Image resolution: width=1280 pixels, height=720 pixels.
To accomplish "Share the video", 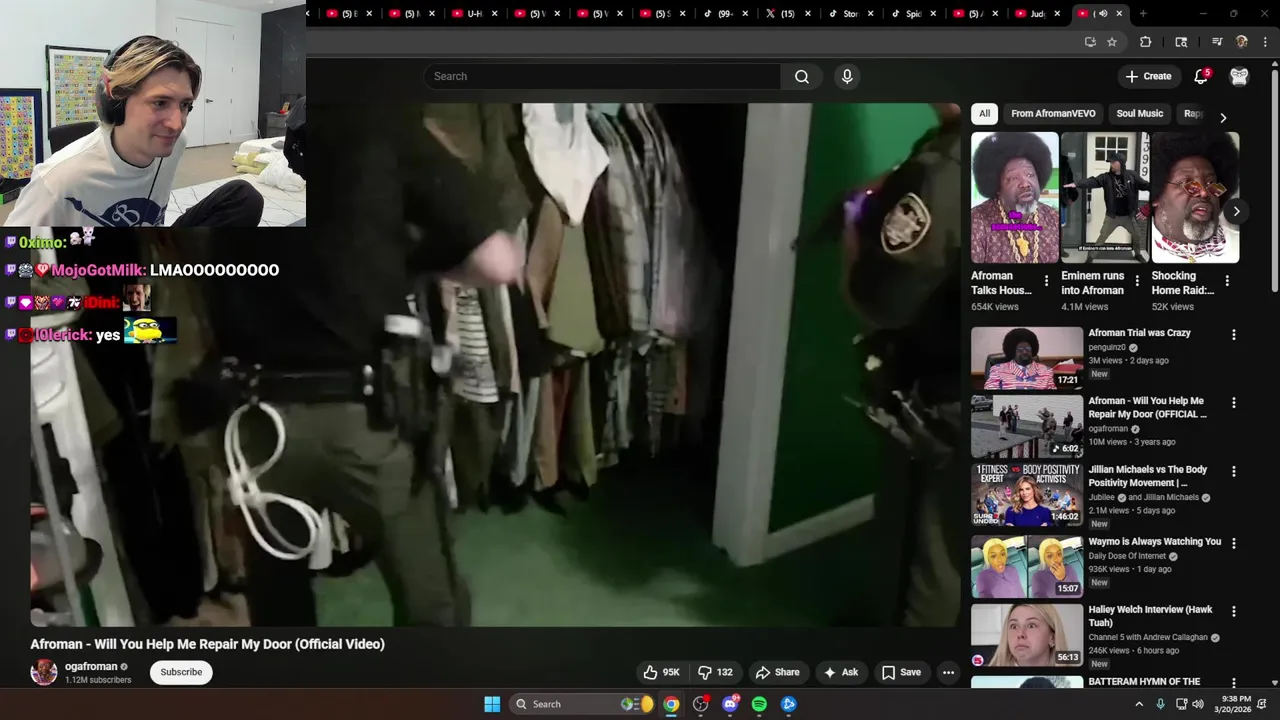I will tap(777, 672).
